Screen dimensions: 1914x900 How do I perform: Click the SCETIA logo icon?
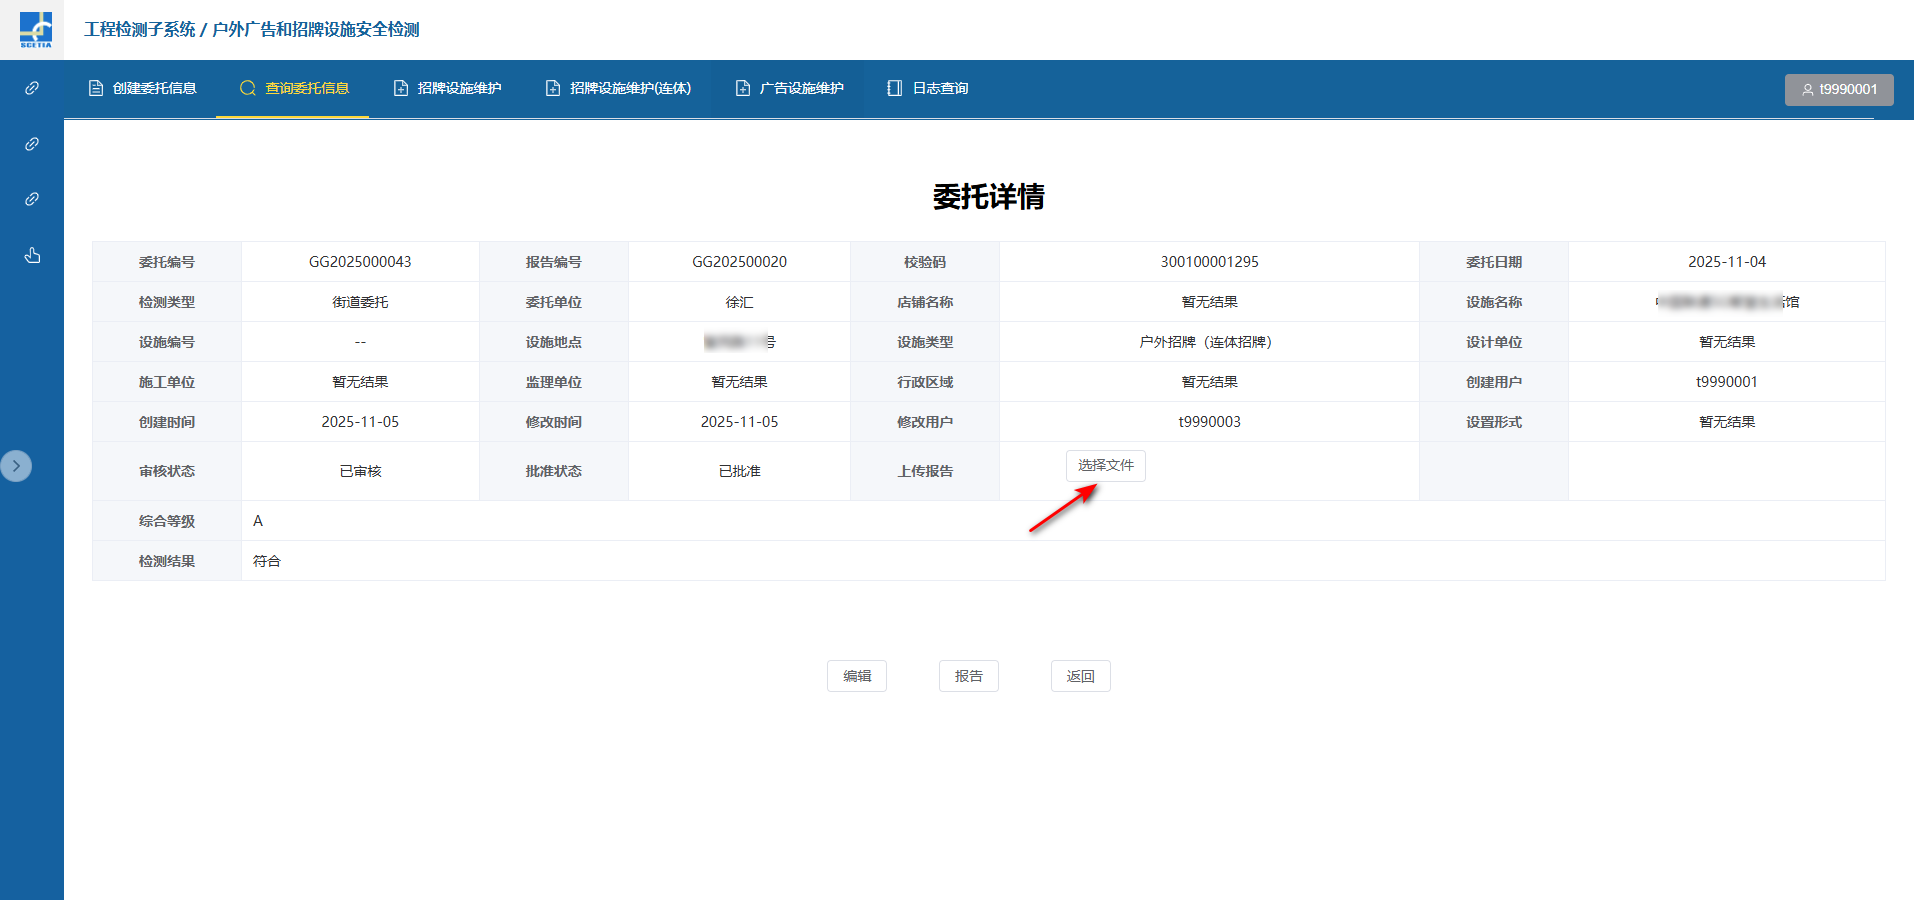click(36, 29)
